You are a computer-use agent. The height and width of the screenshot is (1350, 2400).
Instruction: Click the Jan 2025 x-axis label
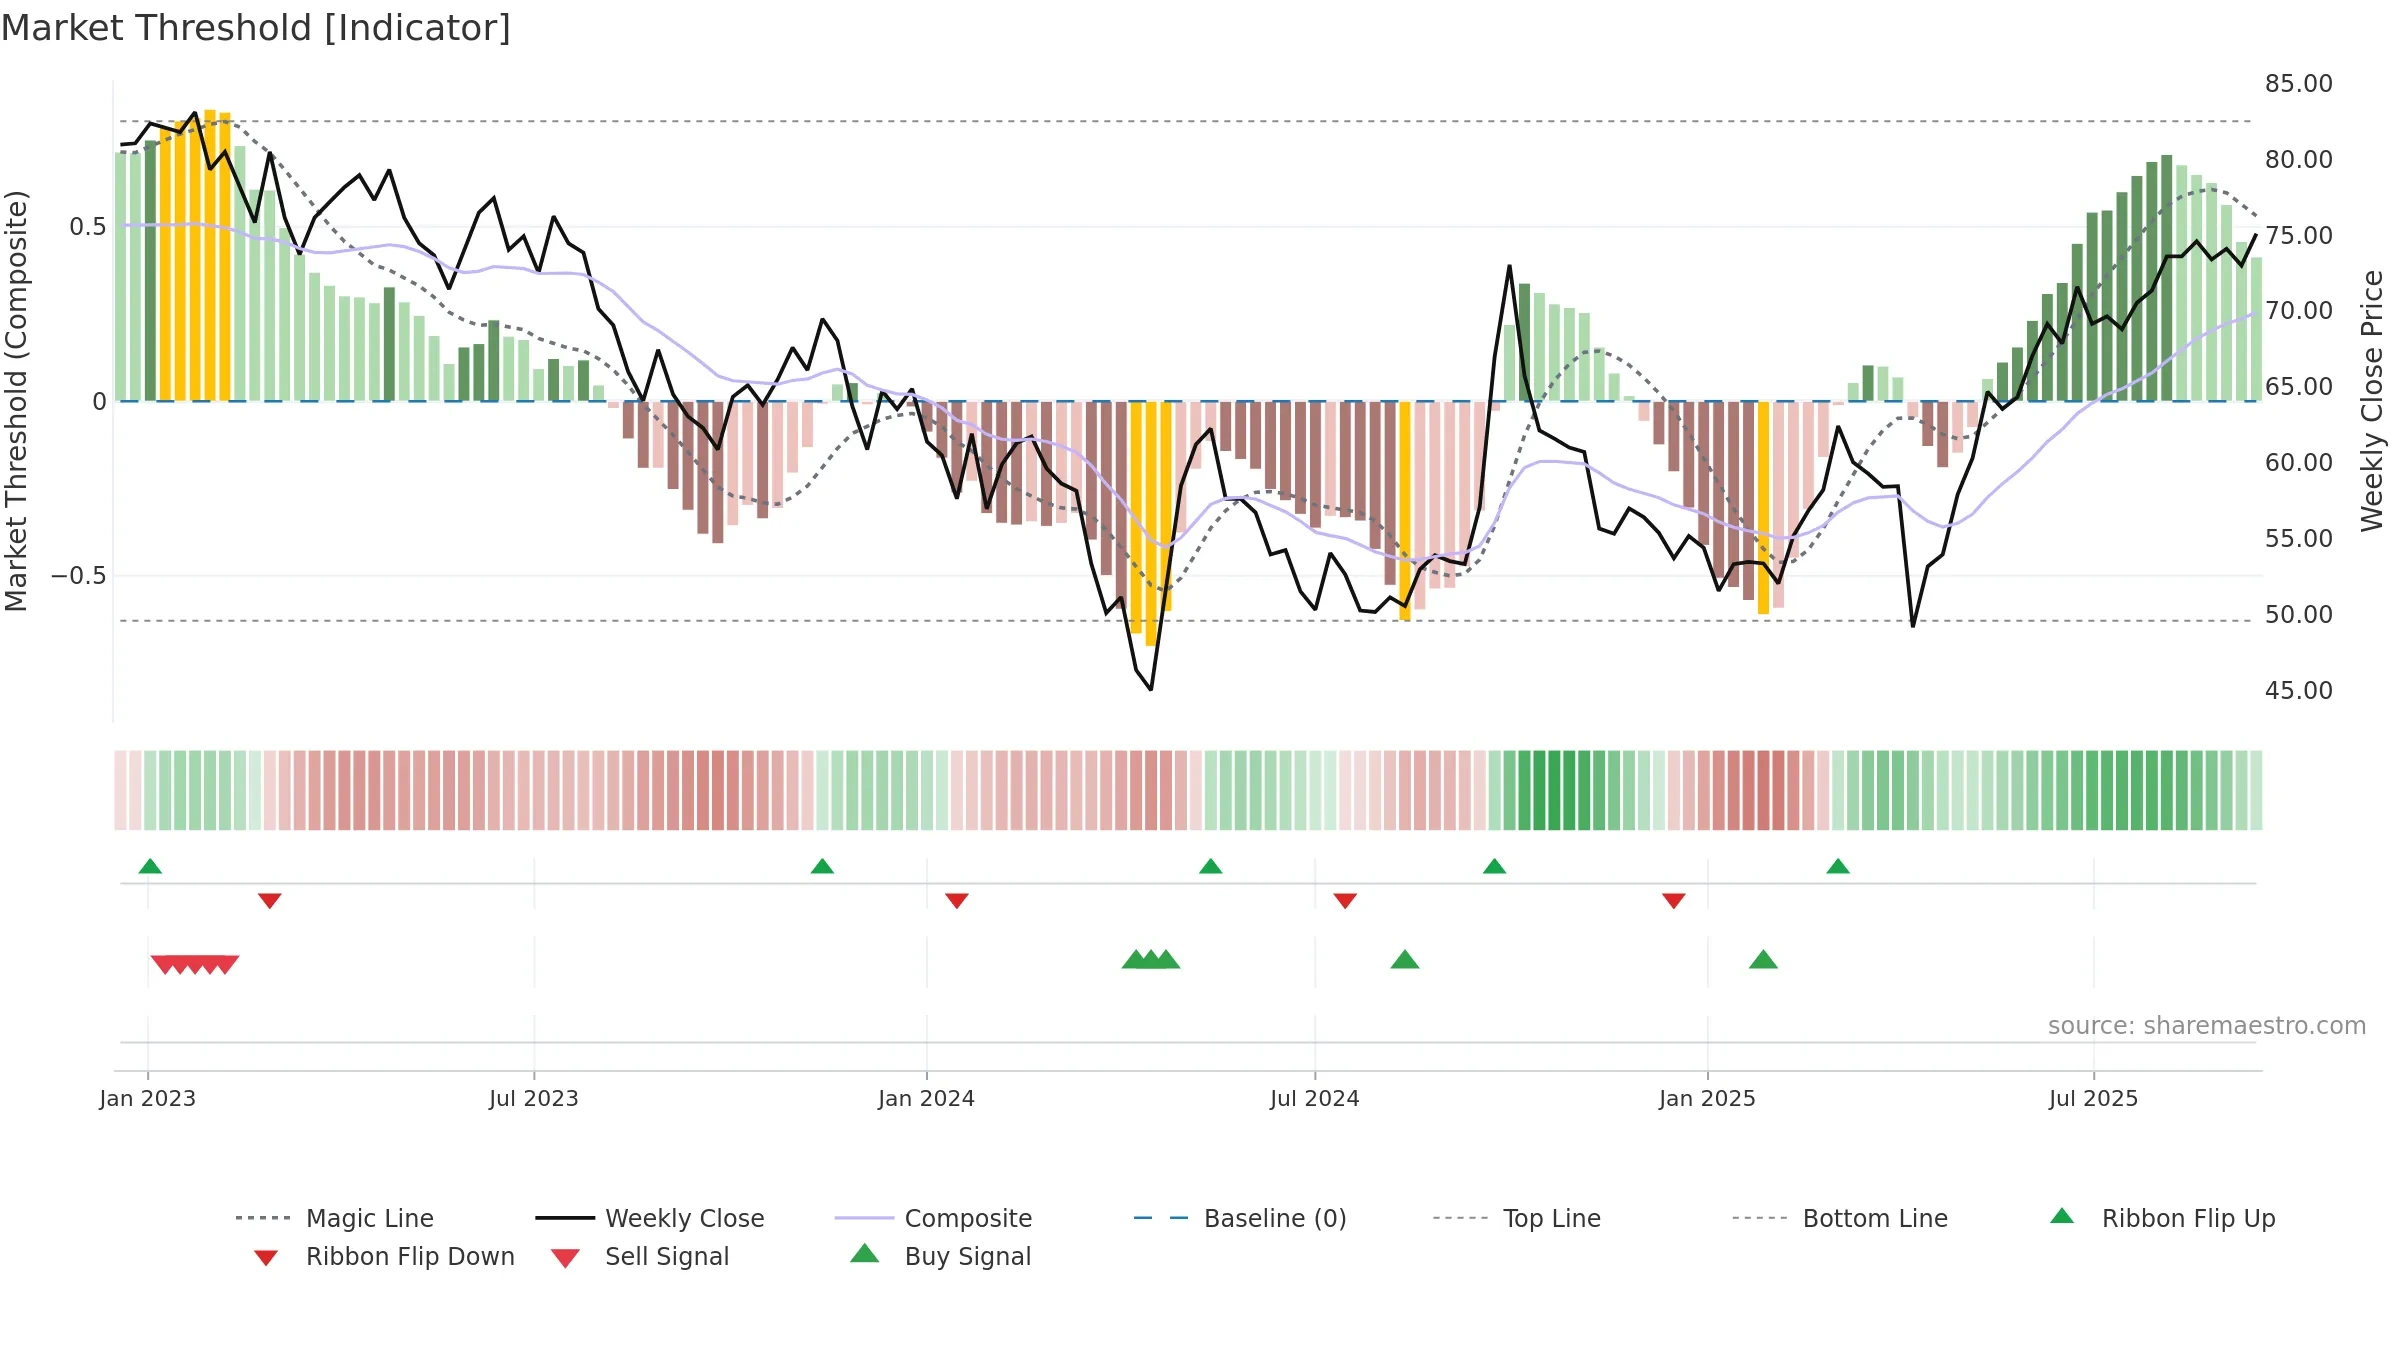(1707, 1098)
